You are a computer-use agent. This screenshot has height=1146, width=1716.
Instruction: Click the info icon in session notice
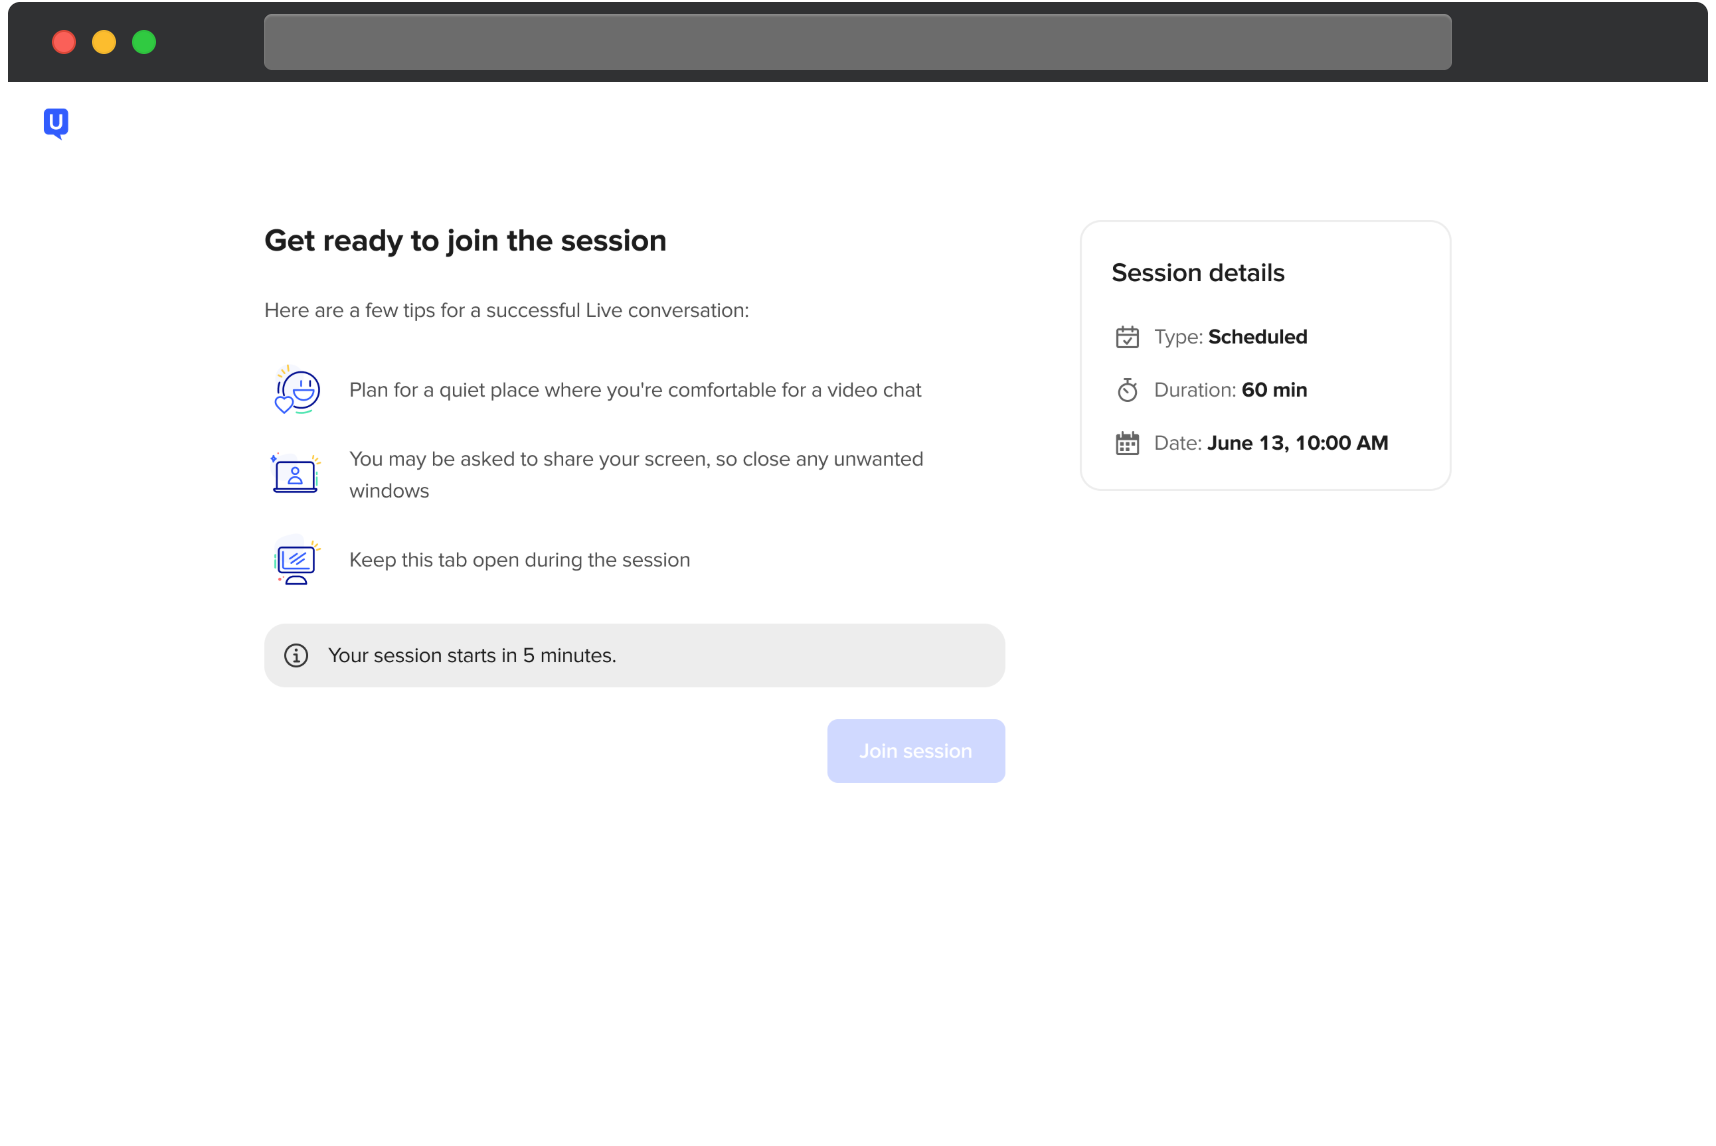coord(296,655)
